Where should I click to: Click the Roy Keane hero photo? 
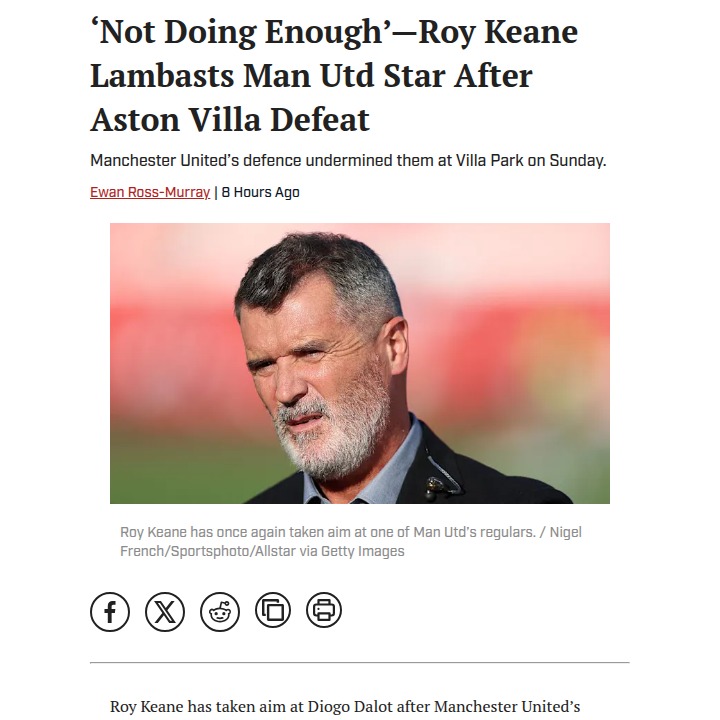coord(359,363)
